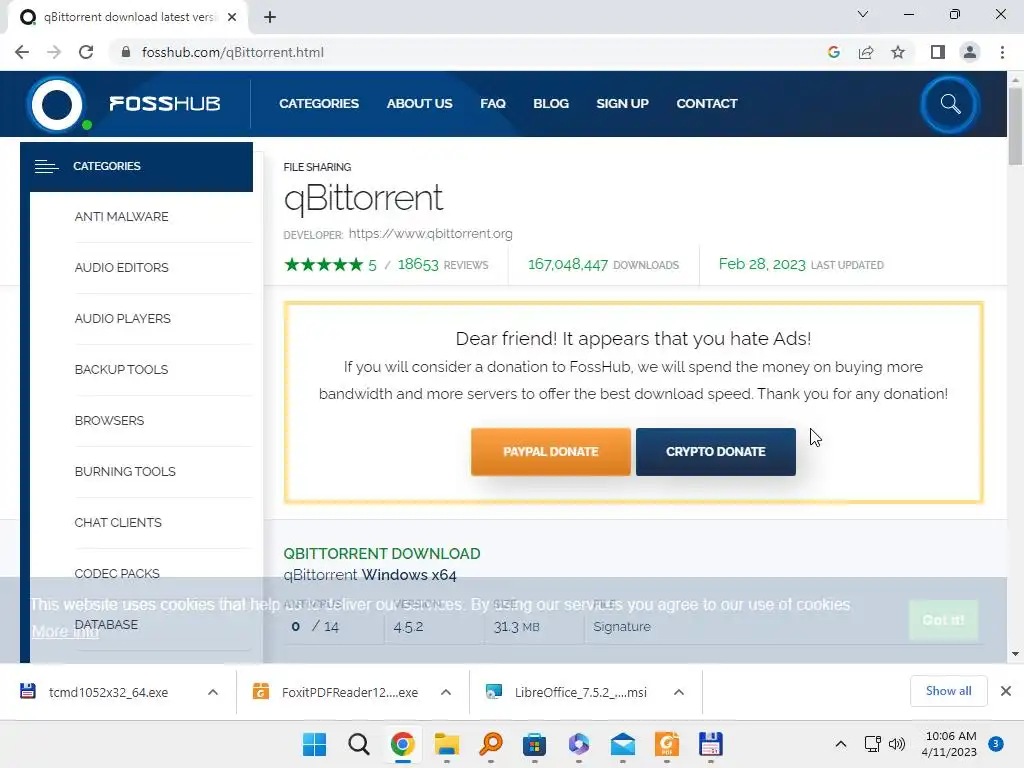Click the address bar URL field
Image resolution: width=1024 pixels, height=768 pixels.
[470, 52]
